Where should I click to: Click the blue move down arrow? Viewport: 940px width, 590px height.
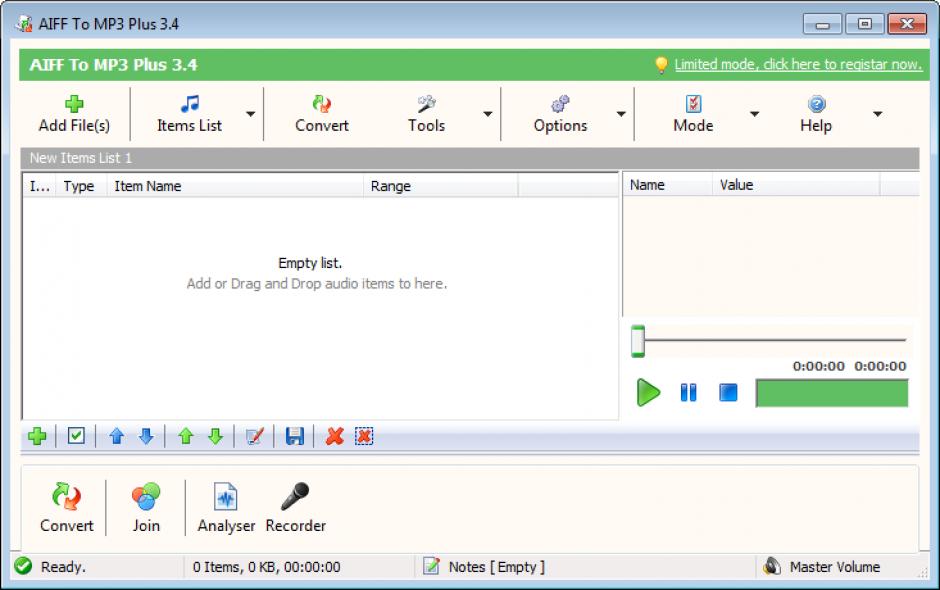click(x=146, y=436)
